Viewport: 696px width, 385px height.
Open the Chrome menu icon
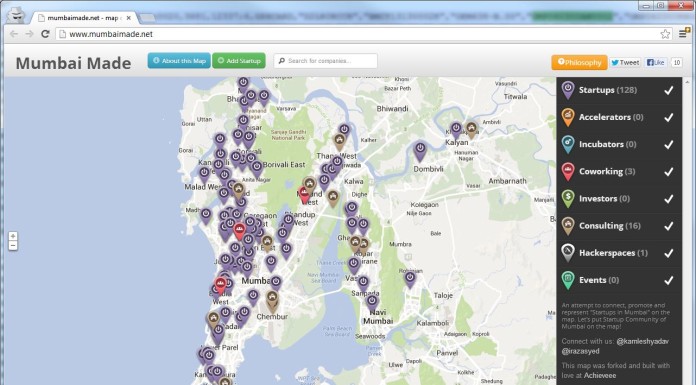684,34
